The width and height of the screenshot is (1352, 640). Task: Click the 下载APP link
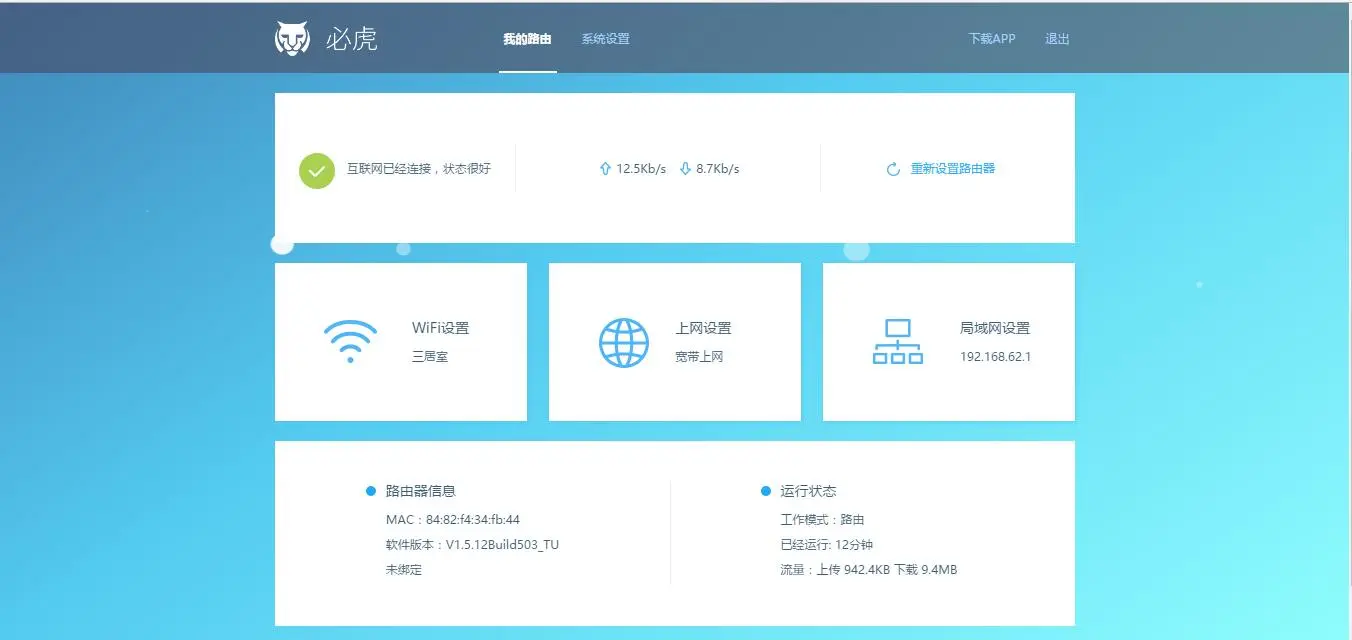(991, 39)
